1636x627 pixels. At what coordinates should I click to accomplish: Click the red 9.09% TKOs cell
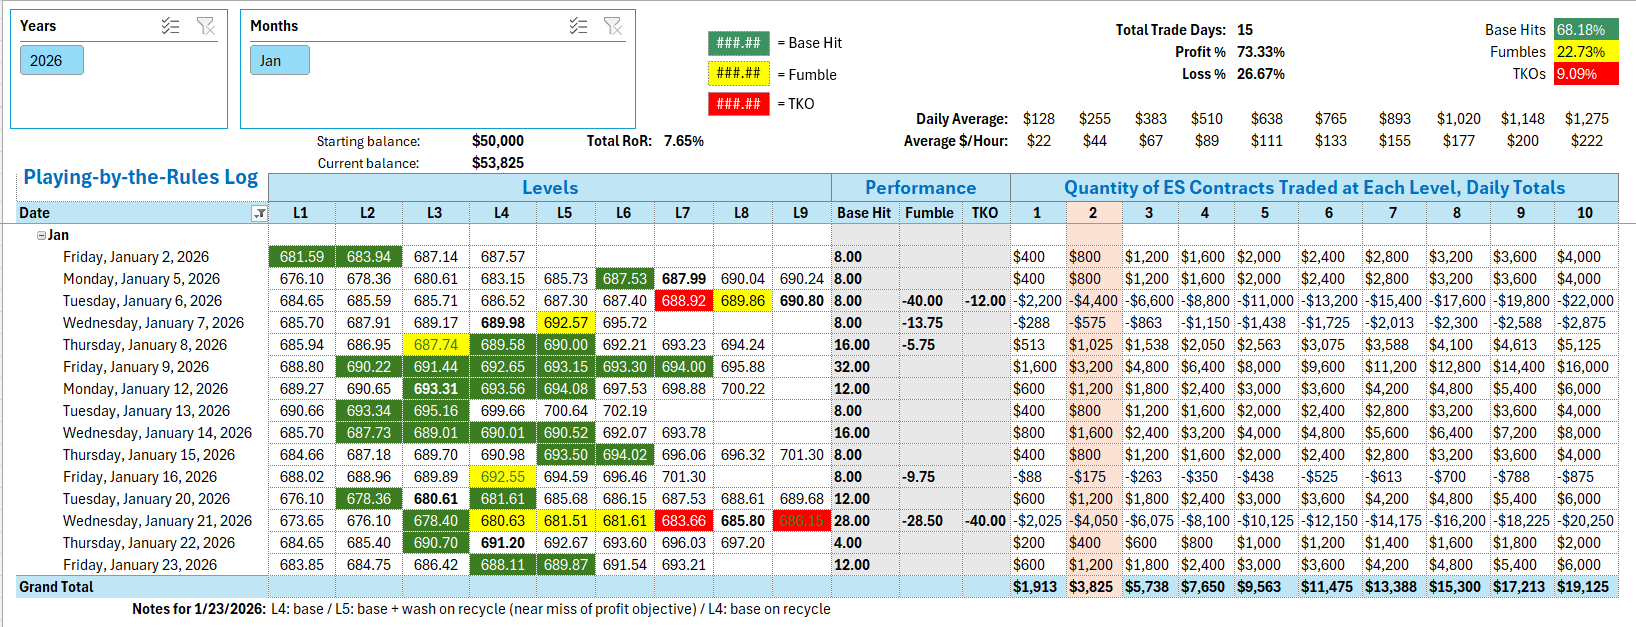[1586, 74]
